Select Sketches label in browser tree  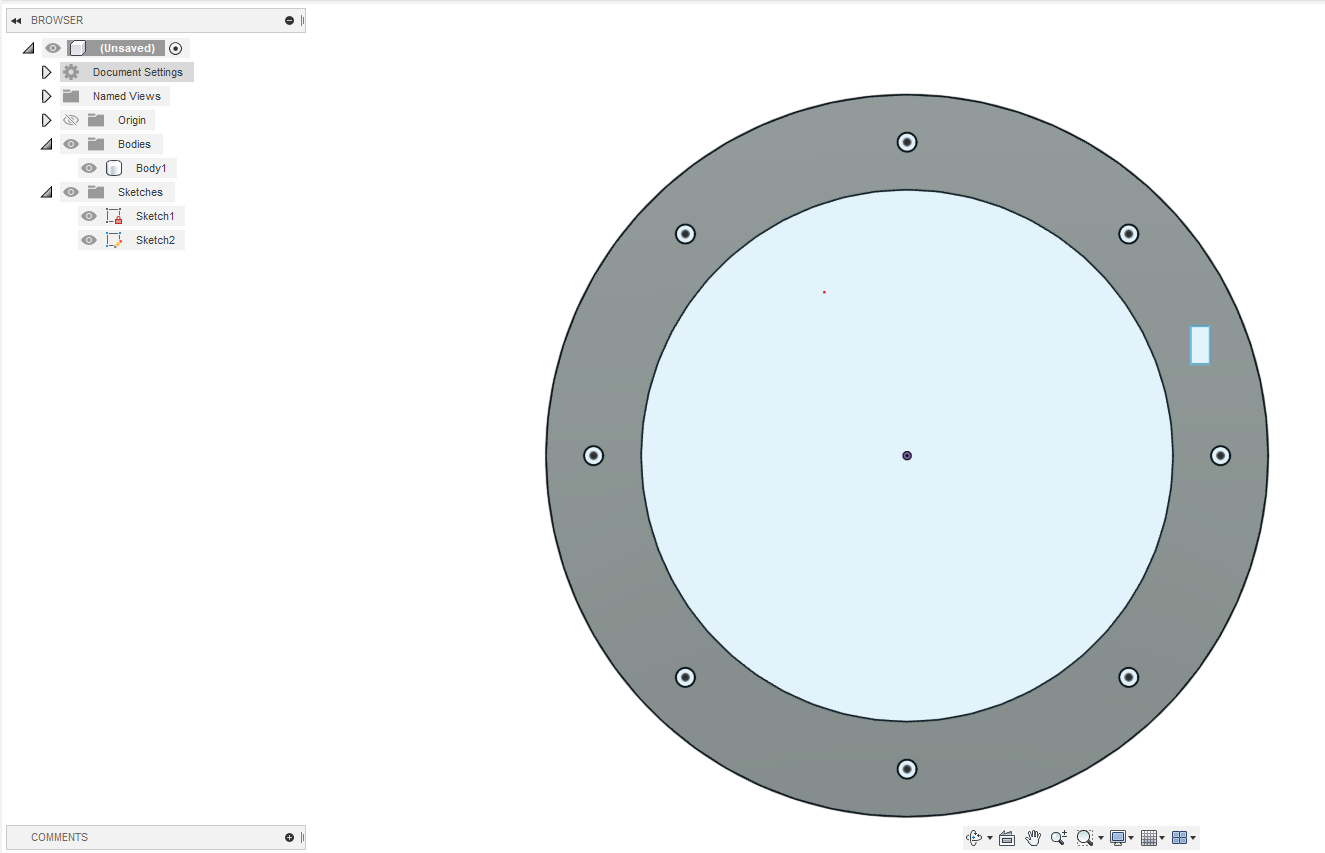click(x=140, y=192)
